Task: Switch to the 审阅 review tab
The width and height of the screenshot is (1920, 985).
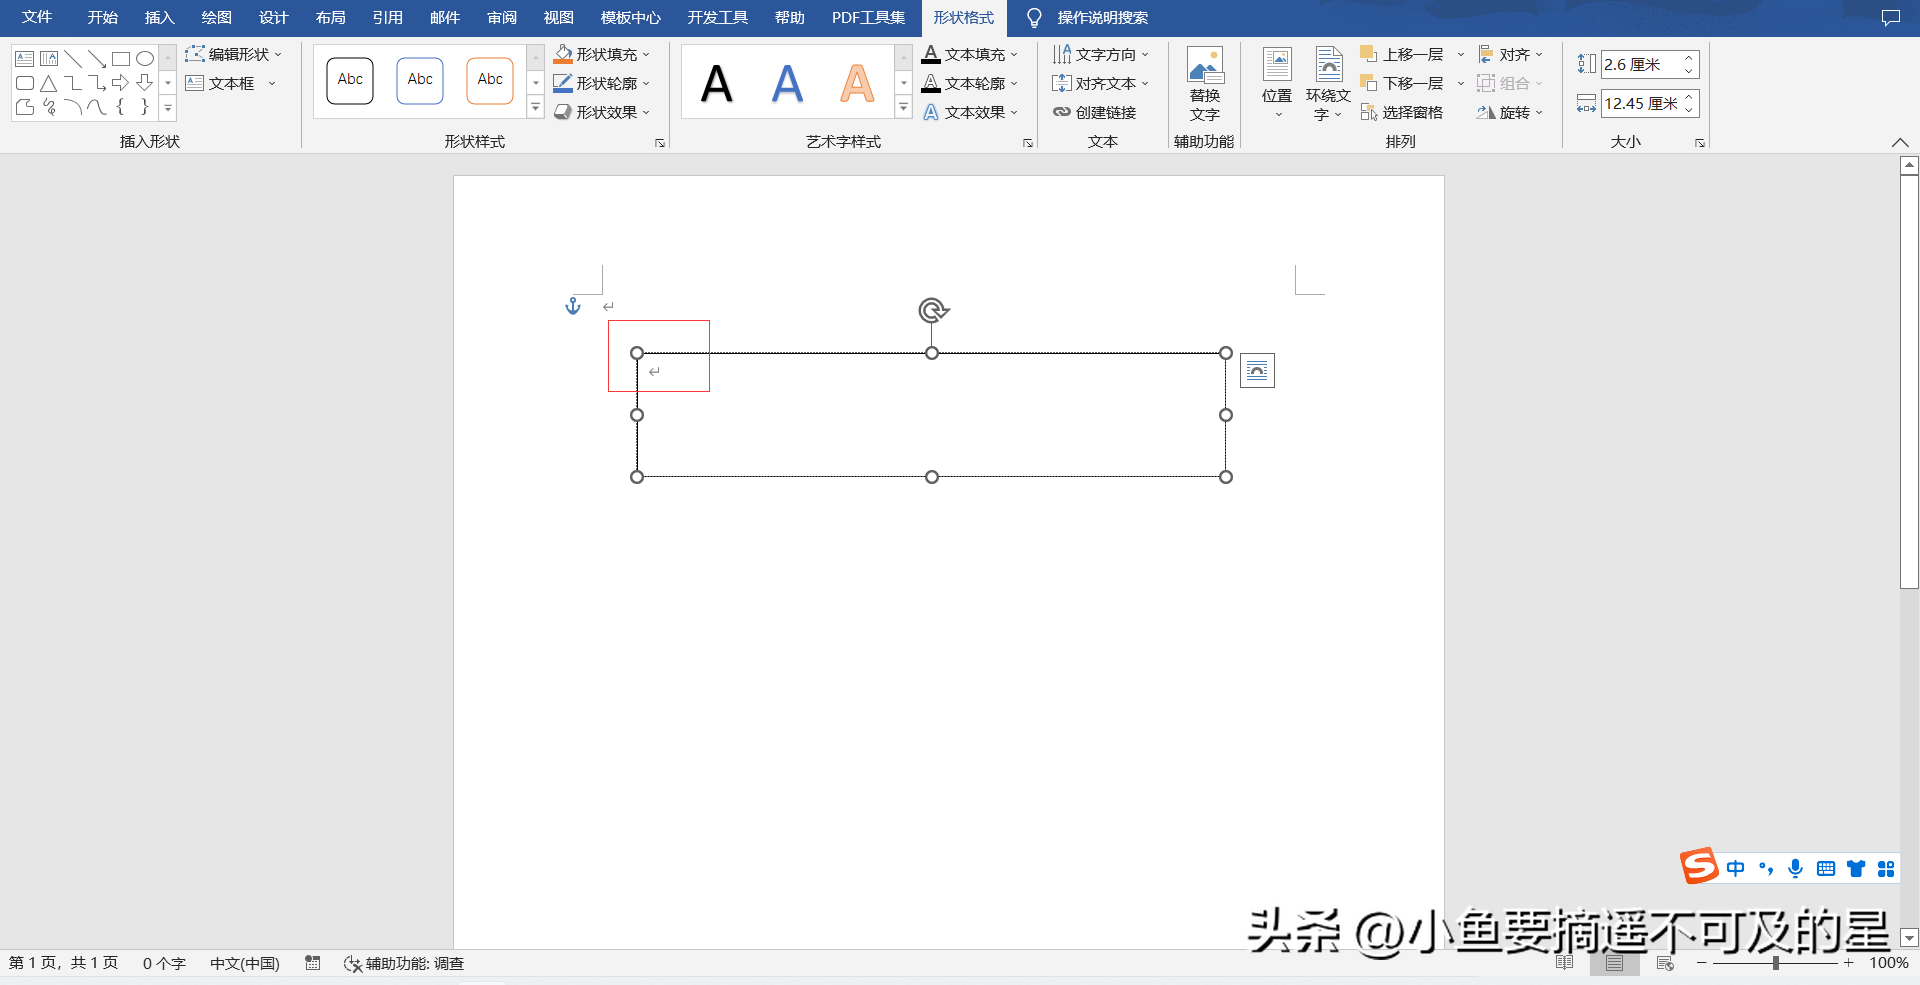Action: (x=502, y=17)
